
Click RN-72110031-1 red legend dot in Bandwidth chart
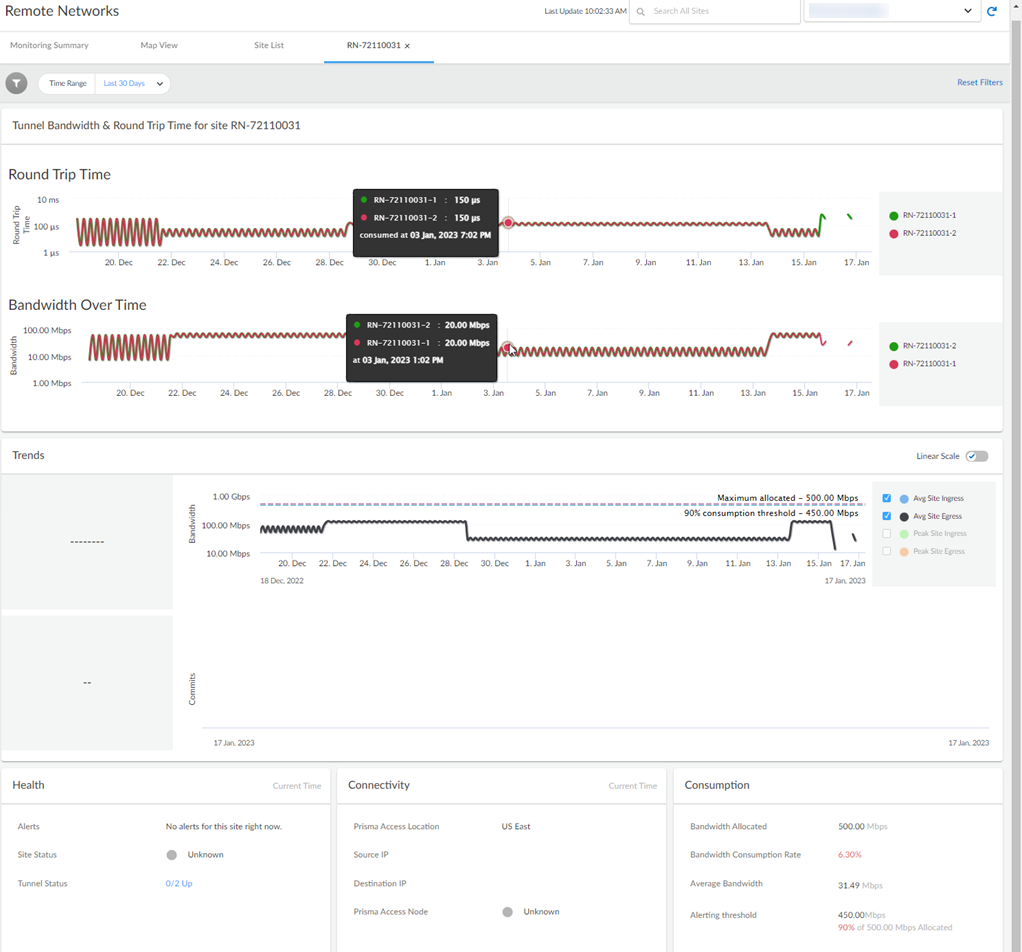pyautogui.click(x=893, y=364)
